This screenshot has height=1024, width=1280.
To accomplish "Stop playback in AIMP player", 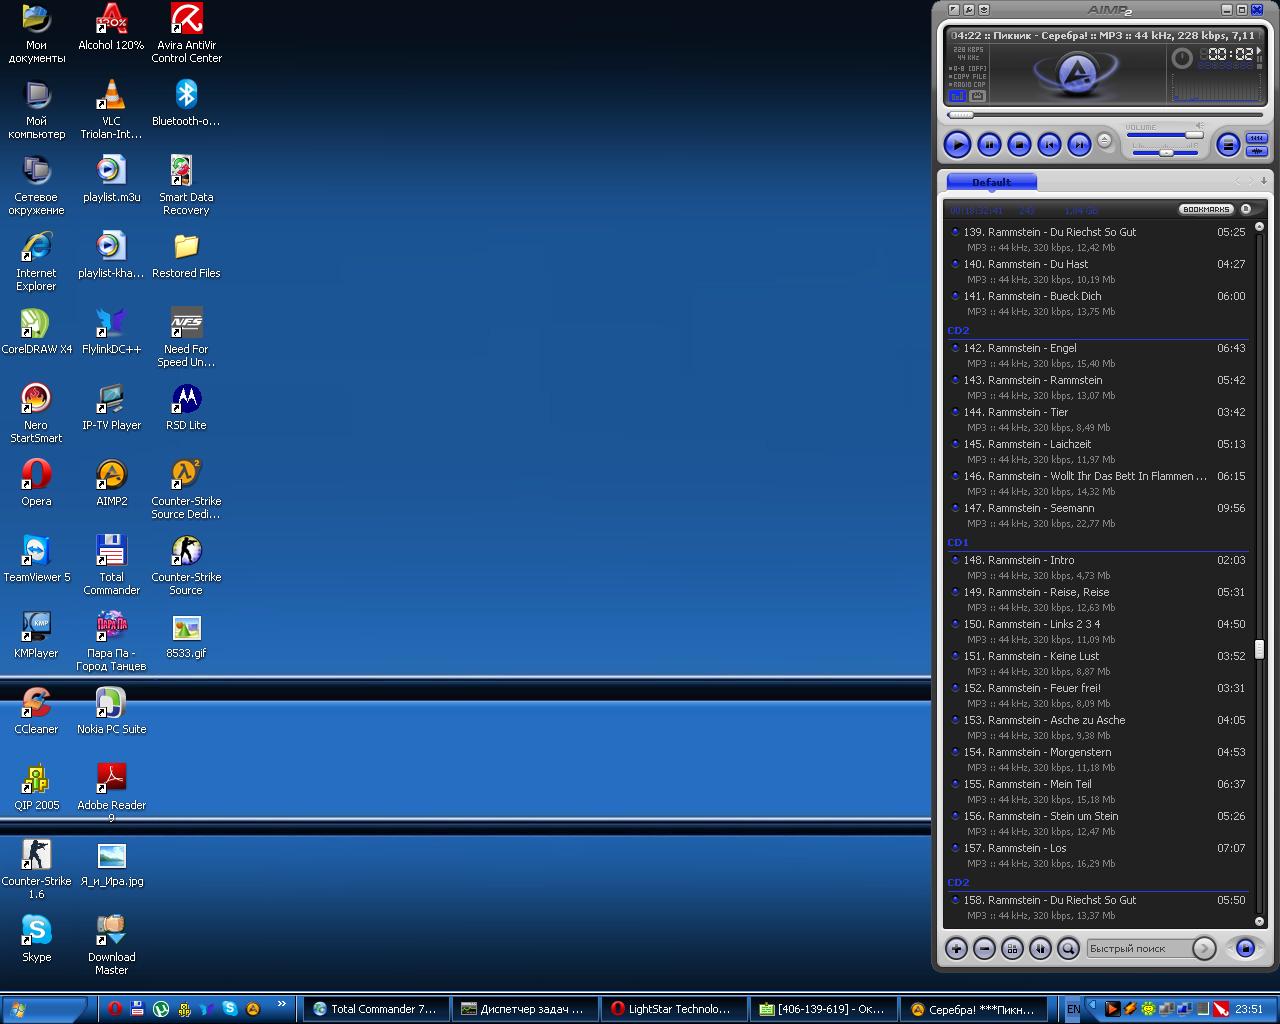I will 1019,145.
